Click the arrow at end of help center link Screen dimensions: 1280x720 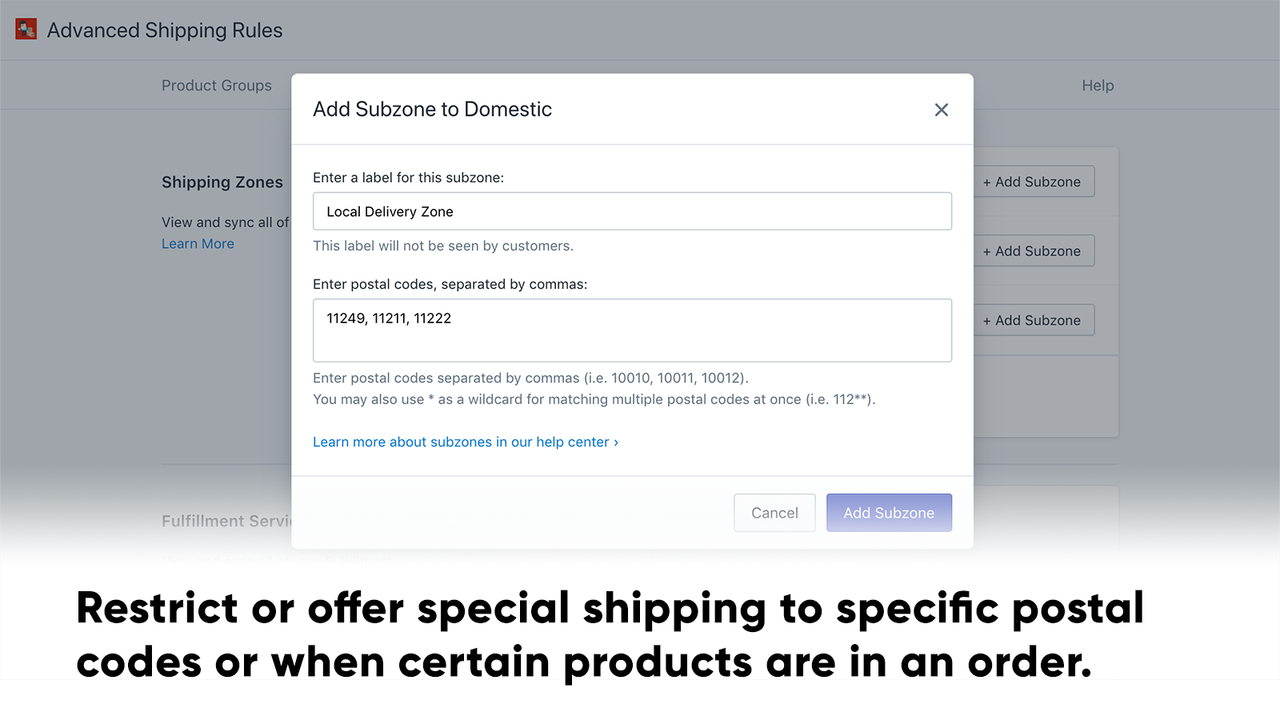(615, 441)
